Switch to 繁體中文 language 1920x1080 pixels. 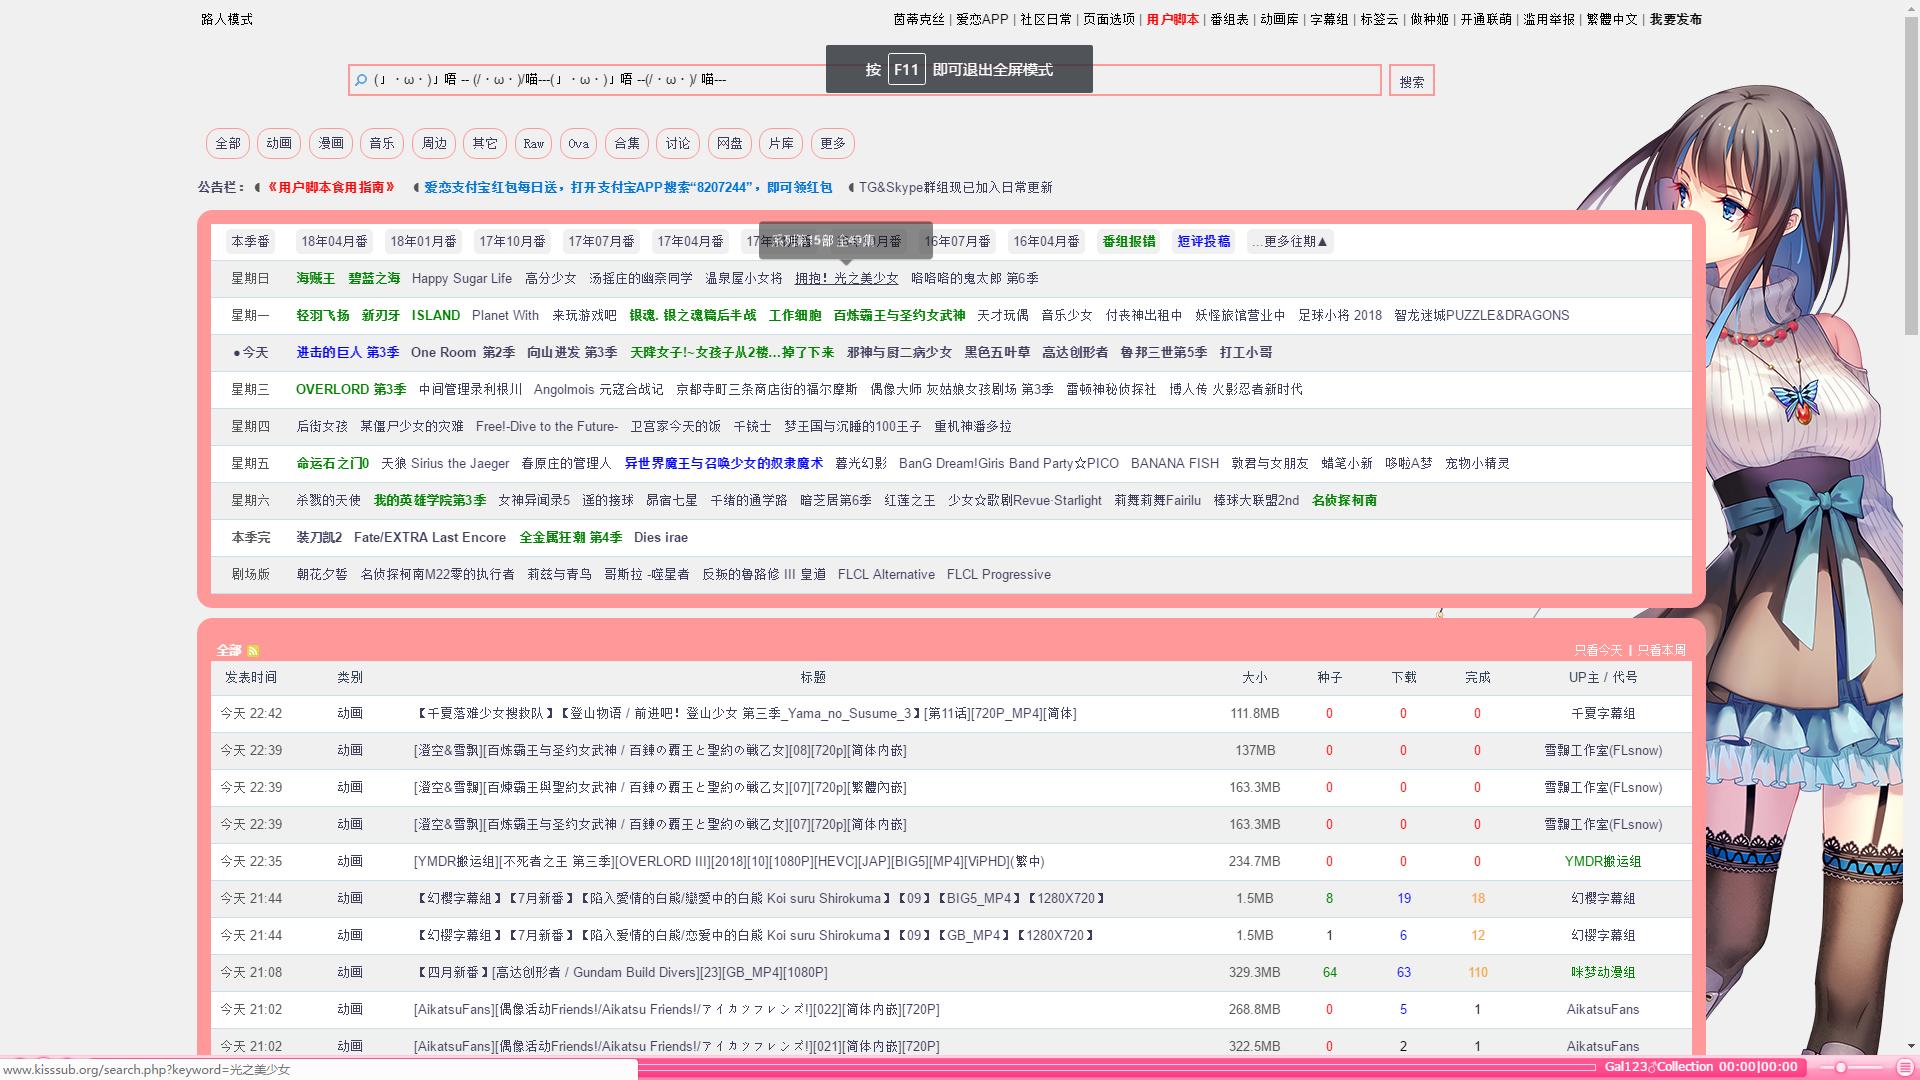[1612, 19]
